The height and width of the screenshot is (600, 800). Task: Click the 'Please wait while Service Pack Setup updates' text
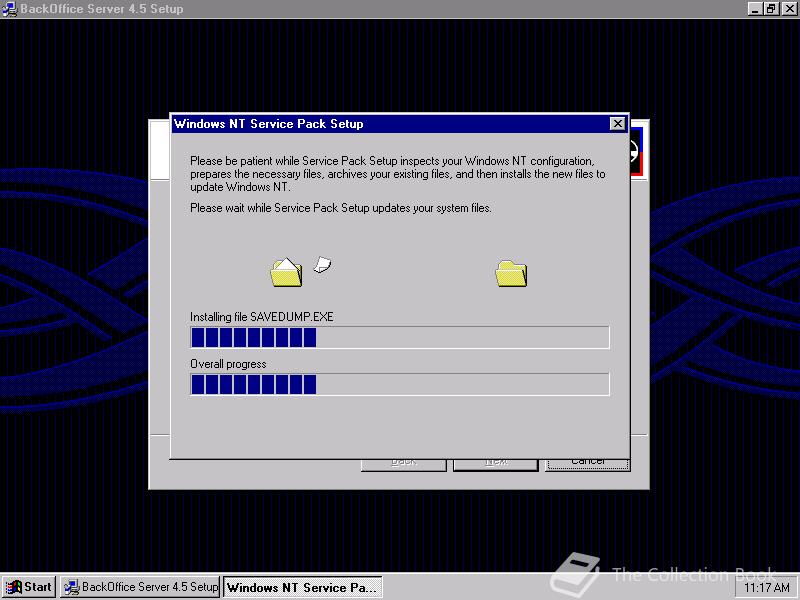[341, 208]
